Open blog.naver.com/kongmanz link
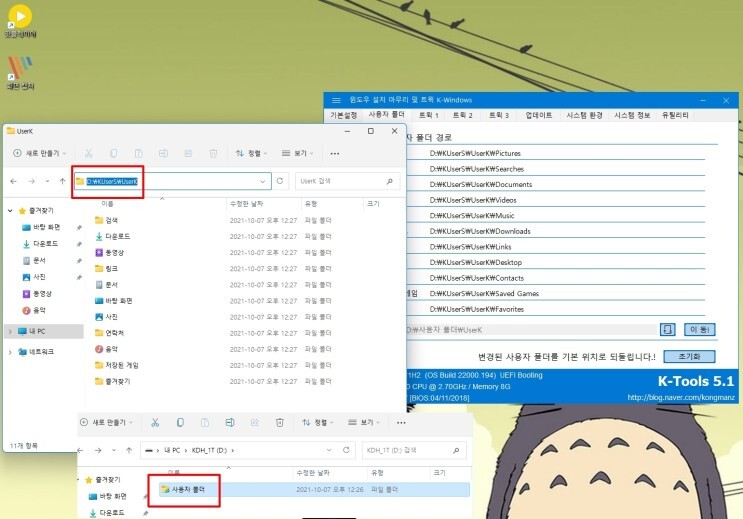This screenshot has width=743, height=519. click(x=681, y=397)
